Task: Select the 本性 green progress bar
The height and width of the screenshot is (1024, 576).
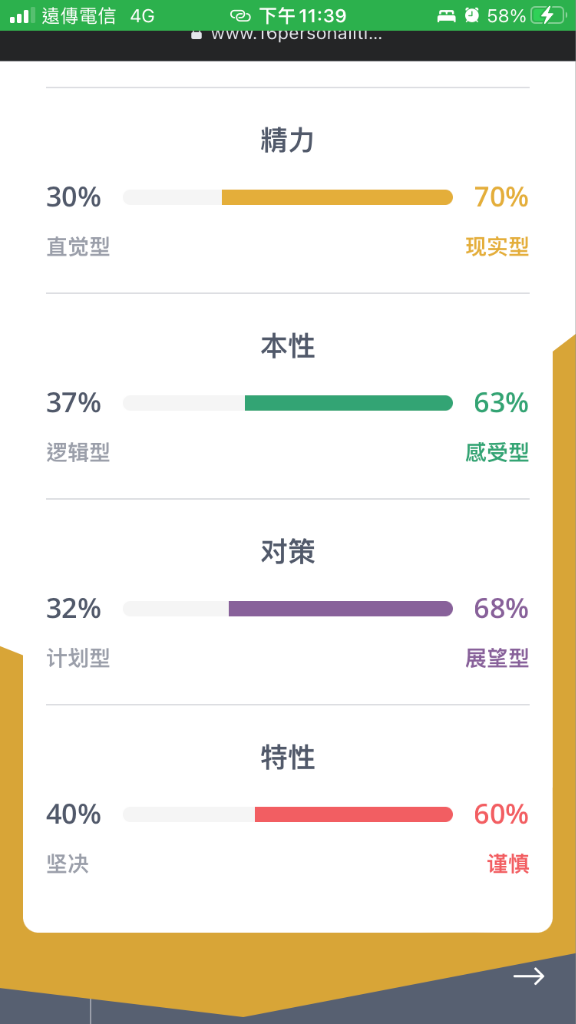Action: tap(288, 403)
